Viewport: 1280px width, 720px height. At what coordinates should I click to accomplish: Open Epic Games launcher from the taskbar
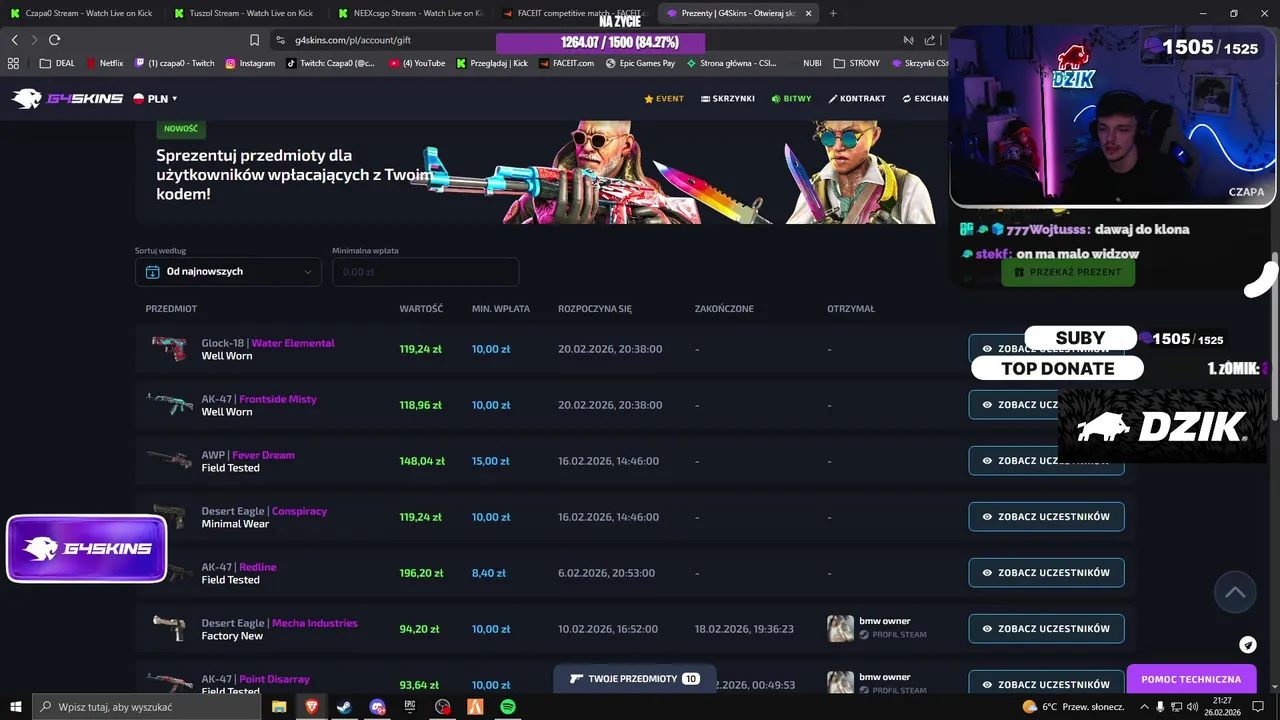tap(410, 707)
